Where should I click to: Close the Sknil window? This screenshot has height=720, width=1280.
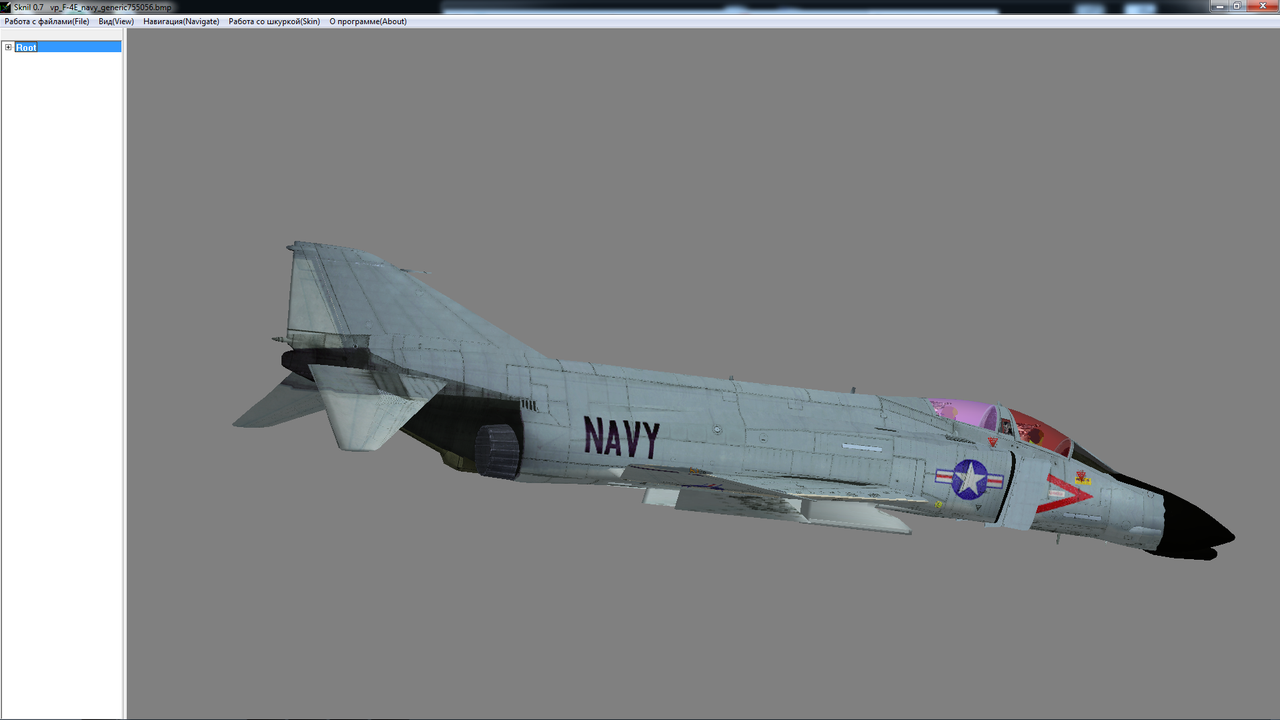pyautogui.click(x=1261, y=6)
